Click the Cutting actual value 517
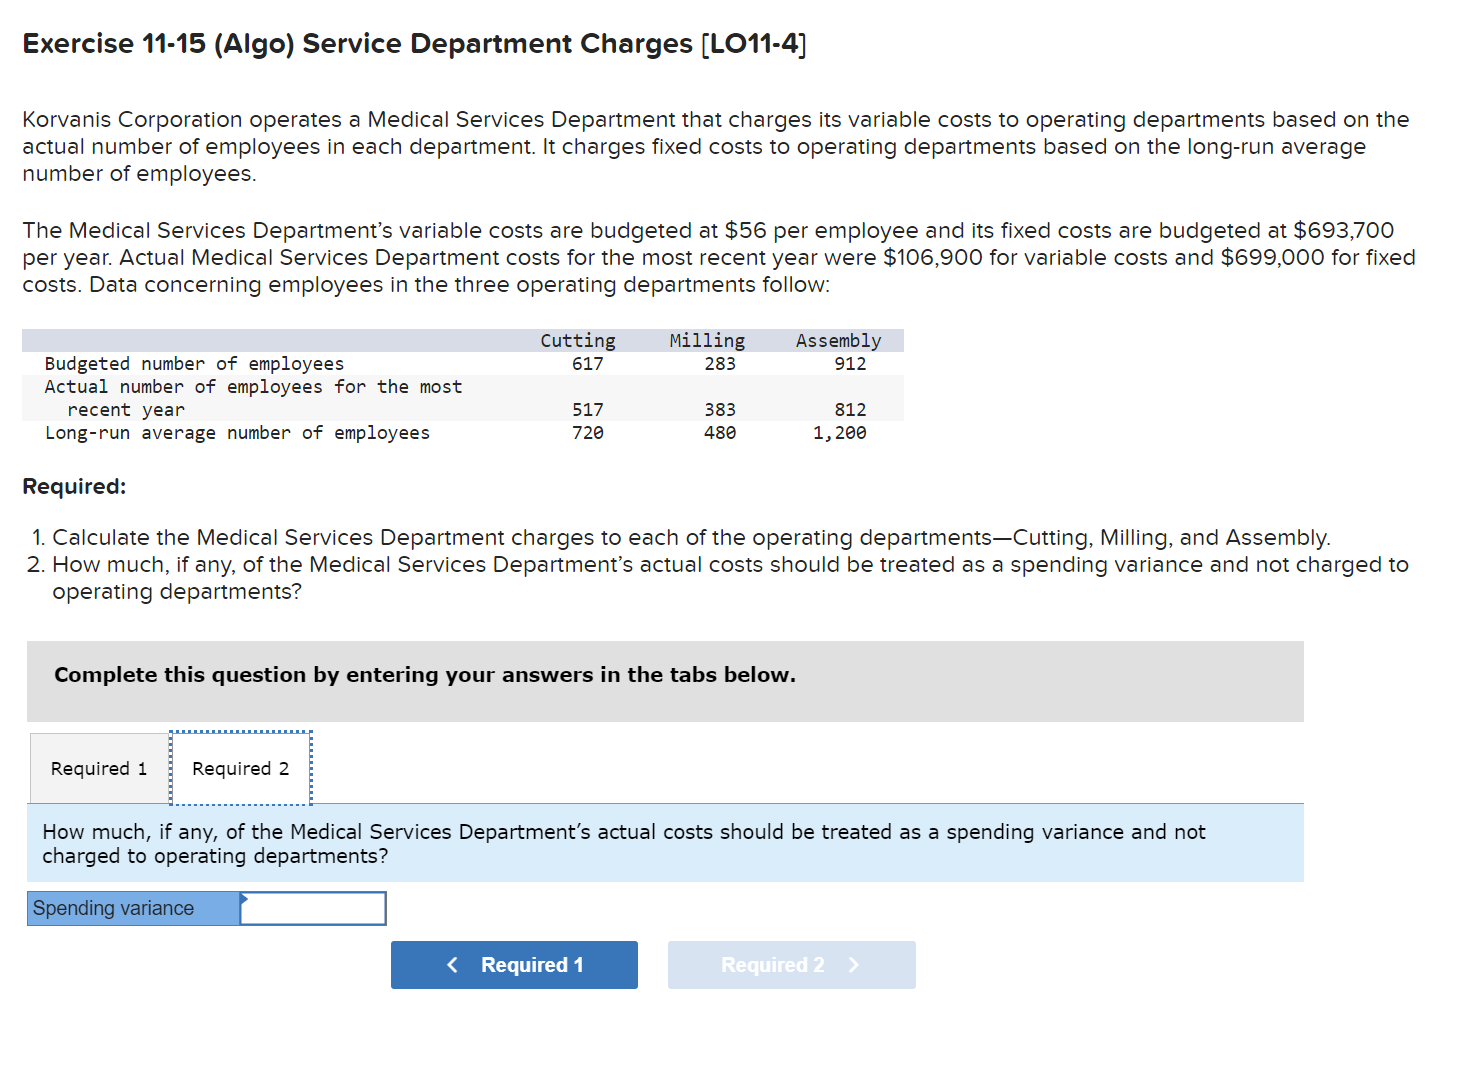Image resolution: width=1467 pixels, height=1071 pixels. tap(588, 410)
